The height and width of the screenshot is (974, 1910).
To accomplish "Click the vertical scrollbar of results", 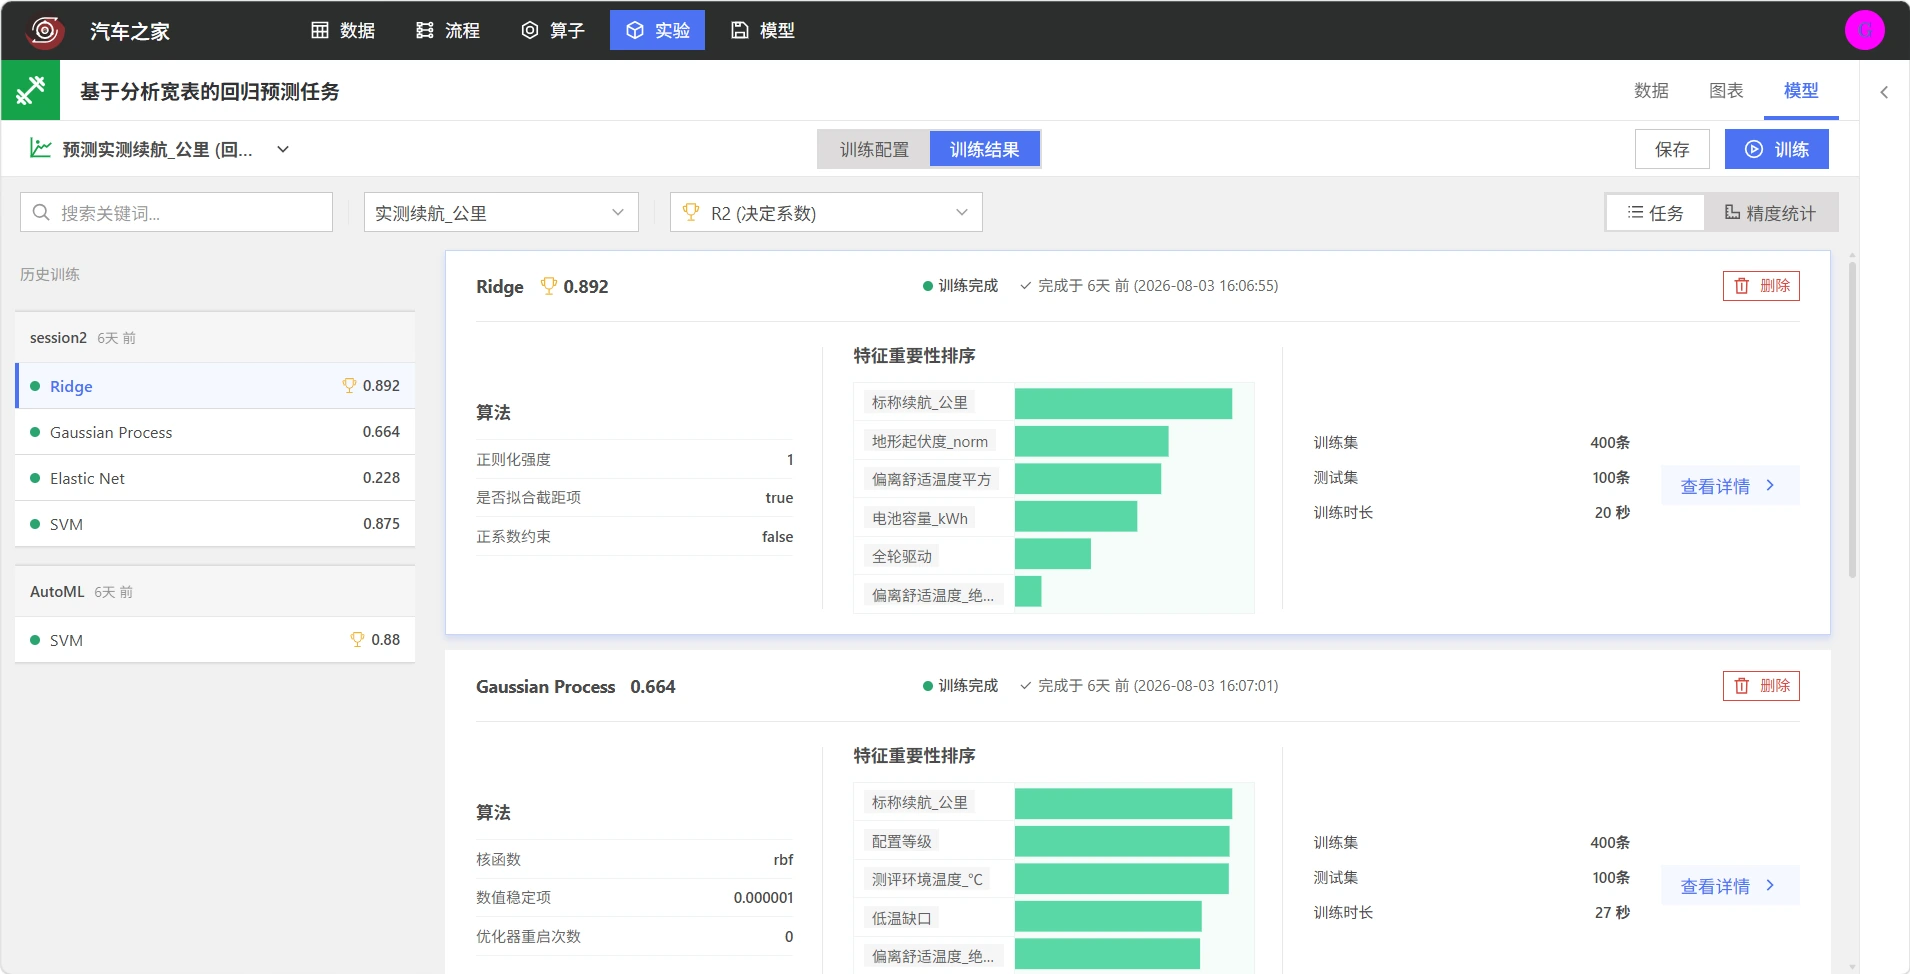I will [1852, 420].
